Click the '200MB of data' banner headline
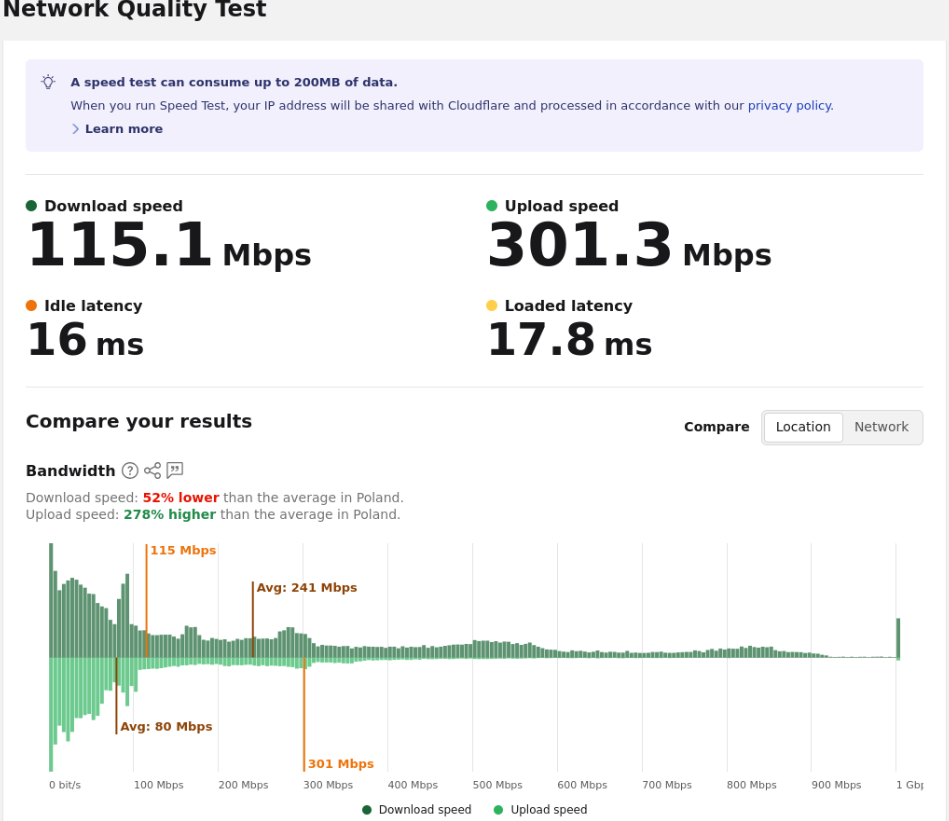The height and width of the screenshot is (821, 949). point(234,82)
